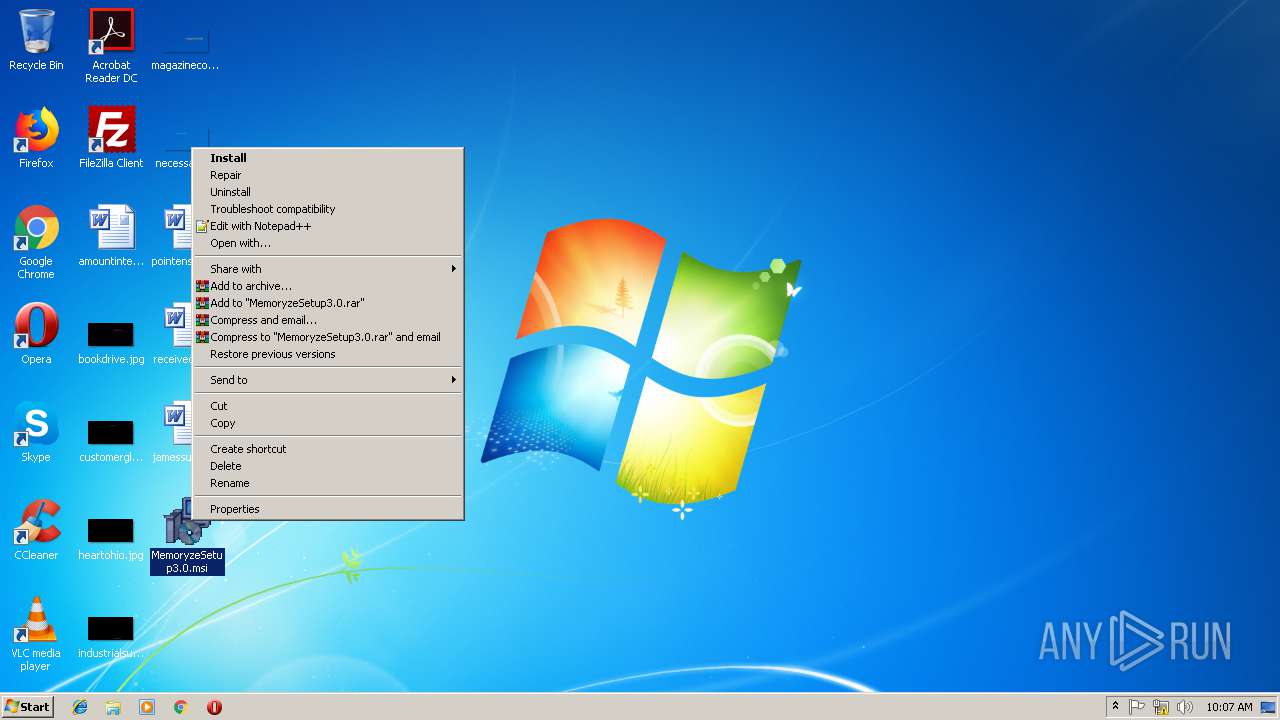
Task: Choose Uninstall from context menu
Action: [x=328, y=192]
